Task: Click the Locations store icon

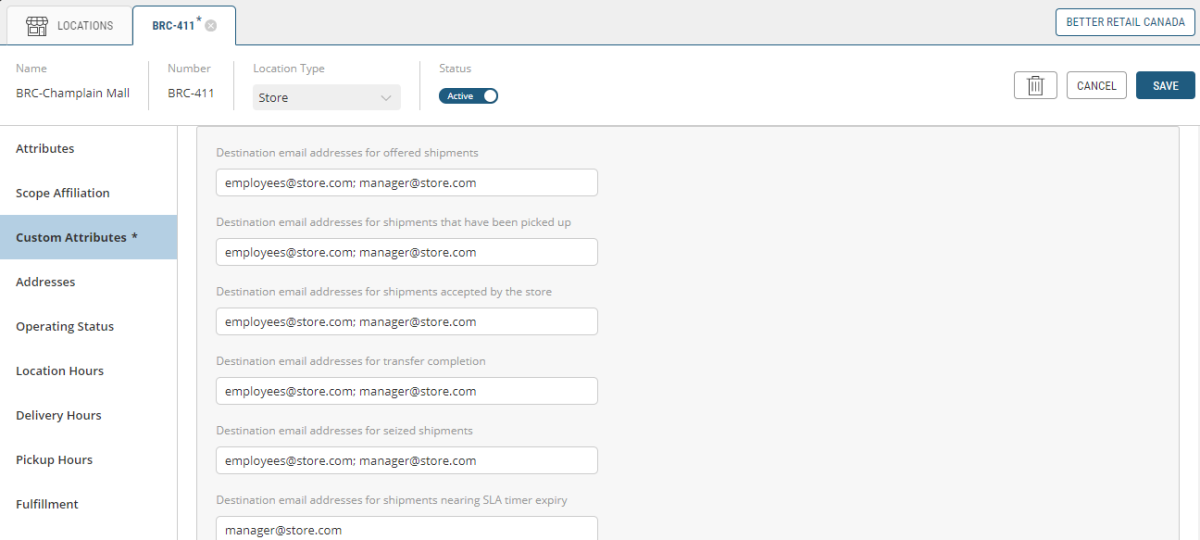Action: point(37,26)
